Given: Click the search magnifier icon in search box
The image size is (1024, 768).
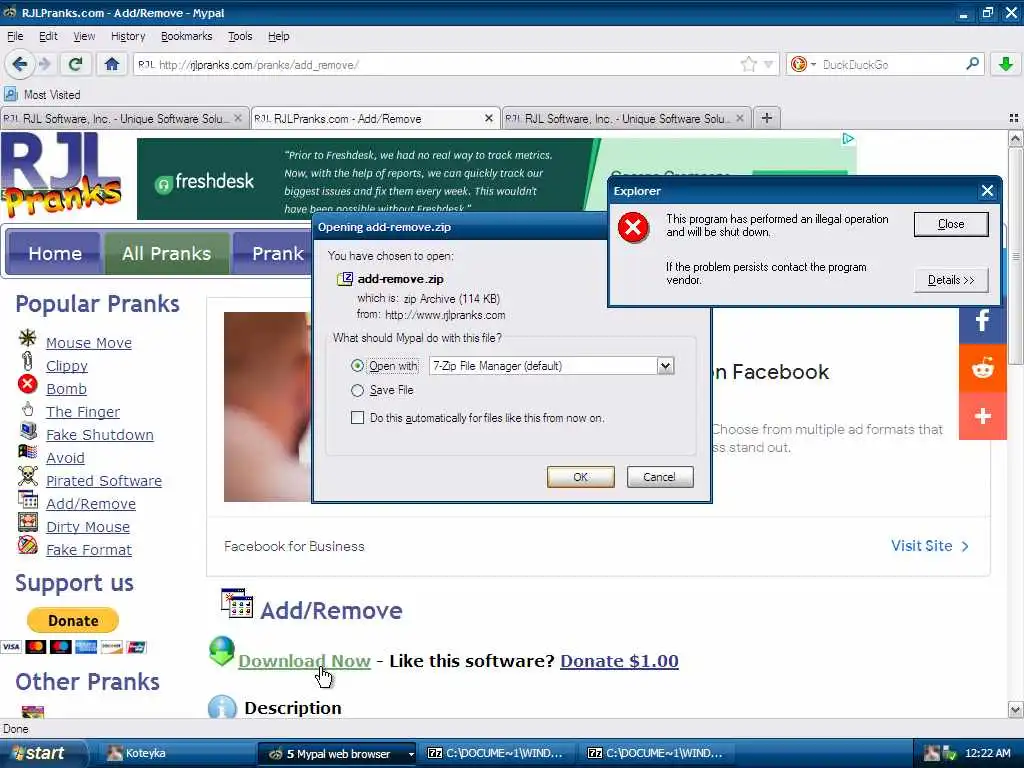Looking at the screenshot, I should (972, 64).
